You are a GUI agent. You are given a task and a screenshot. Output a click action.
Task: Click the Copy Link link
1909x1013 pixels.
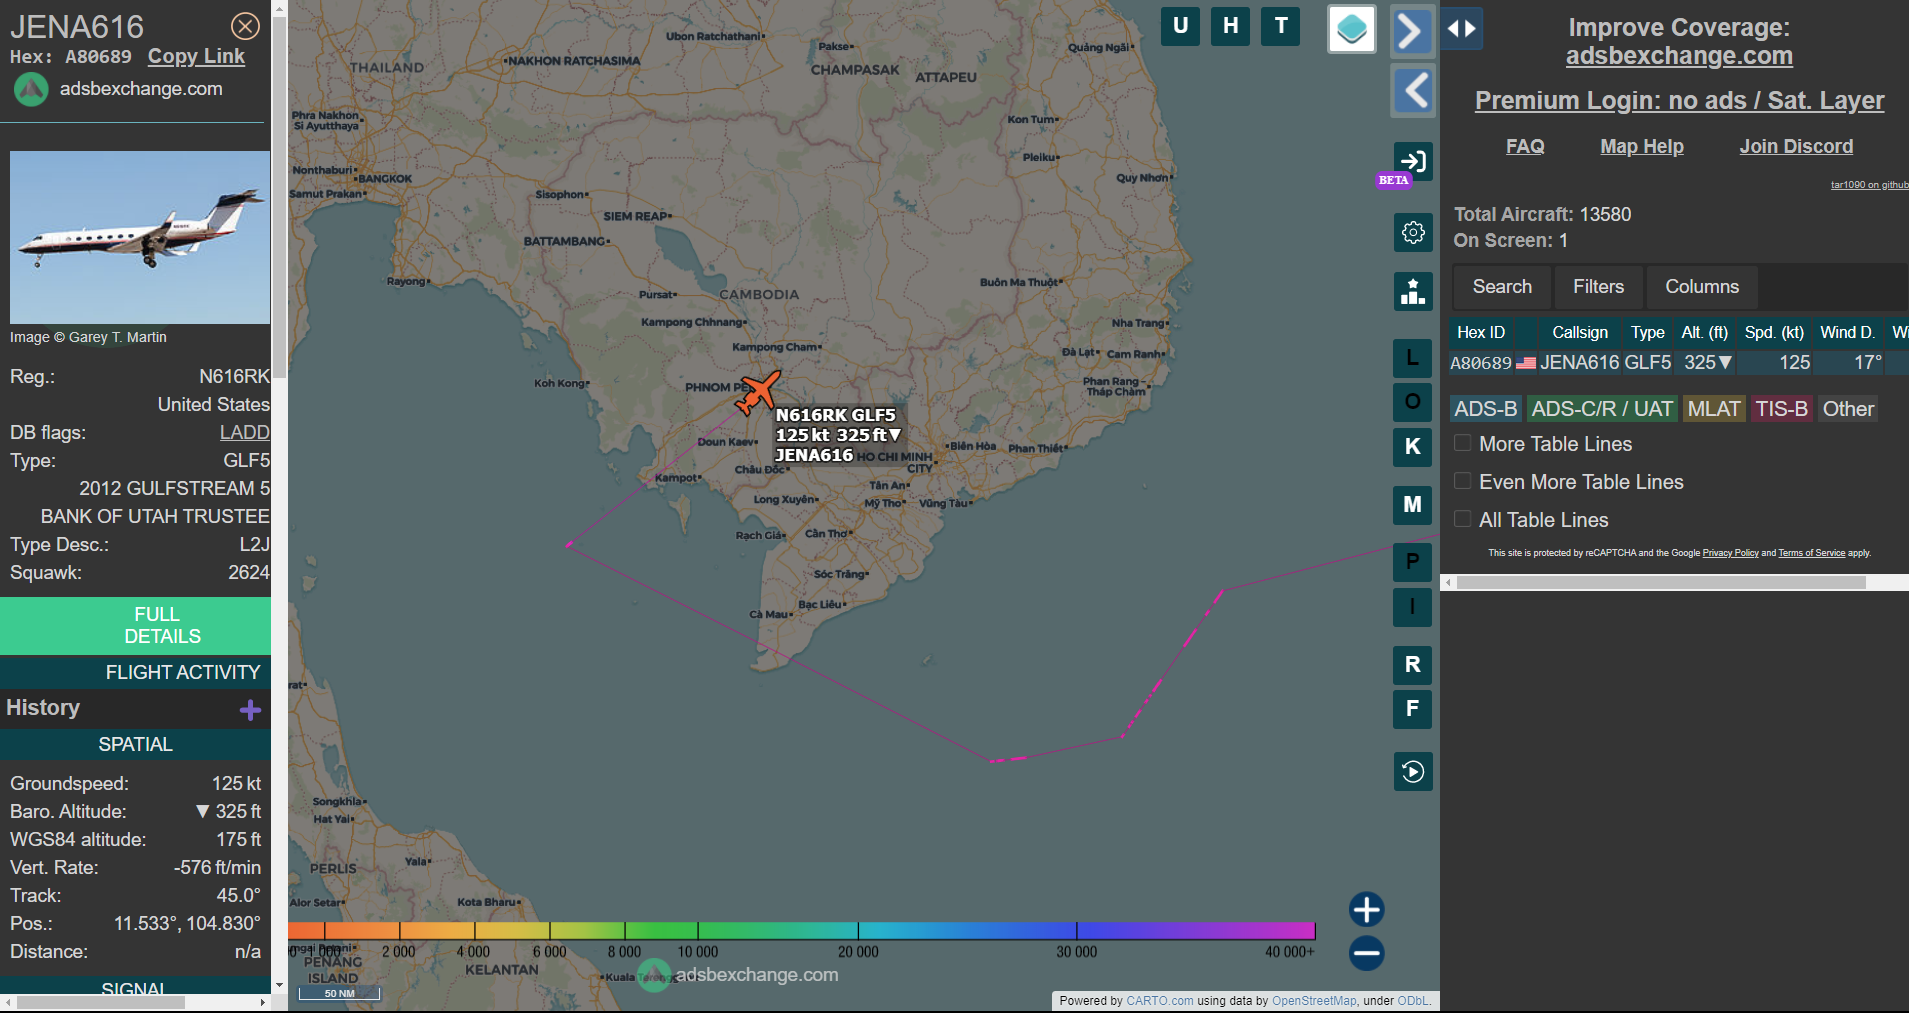tap(196, 57)
